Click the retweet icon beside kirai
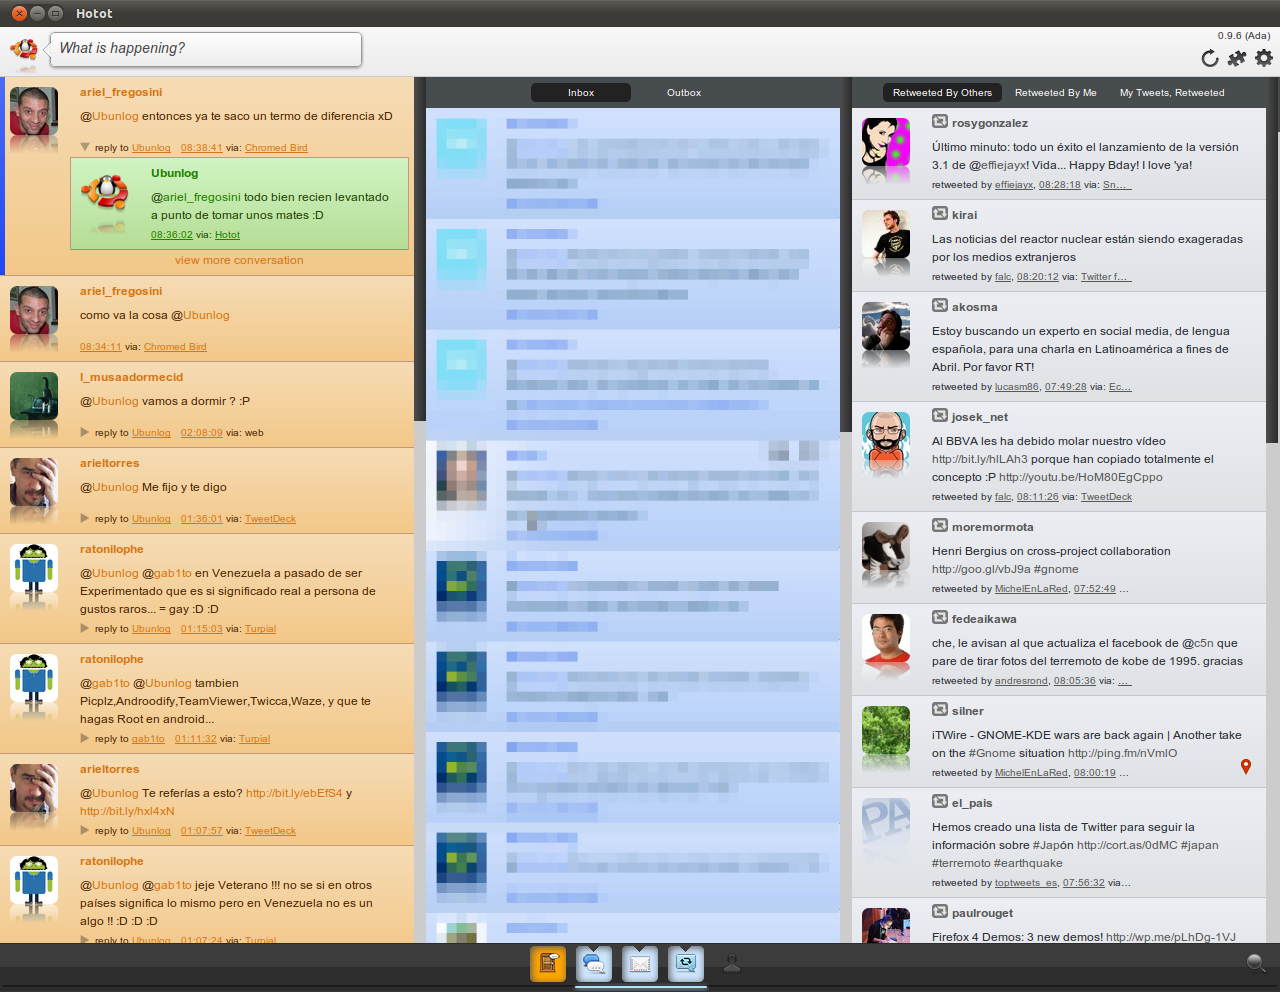The height and width of the screenshot is (992, 1280). [x=940, y=214]
